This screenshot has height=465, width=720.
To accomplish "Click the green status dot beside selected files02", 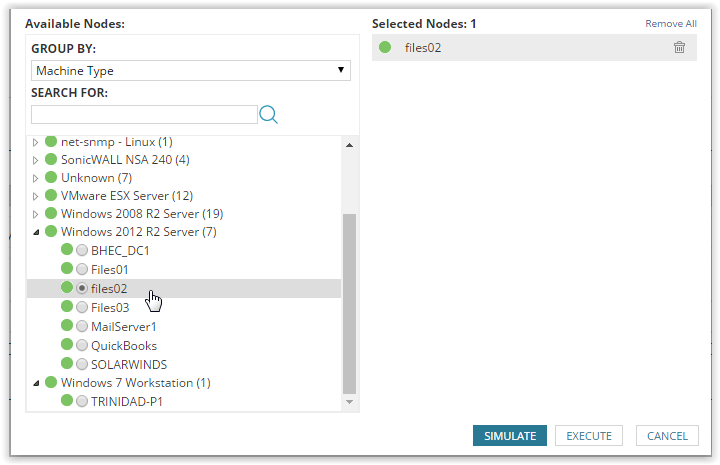I will [385, 47].
